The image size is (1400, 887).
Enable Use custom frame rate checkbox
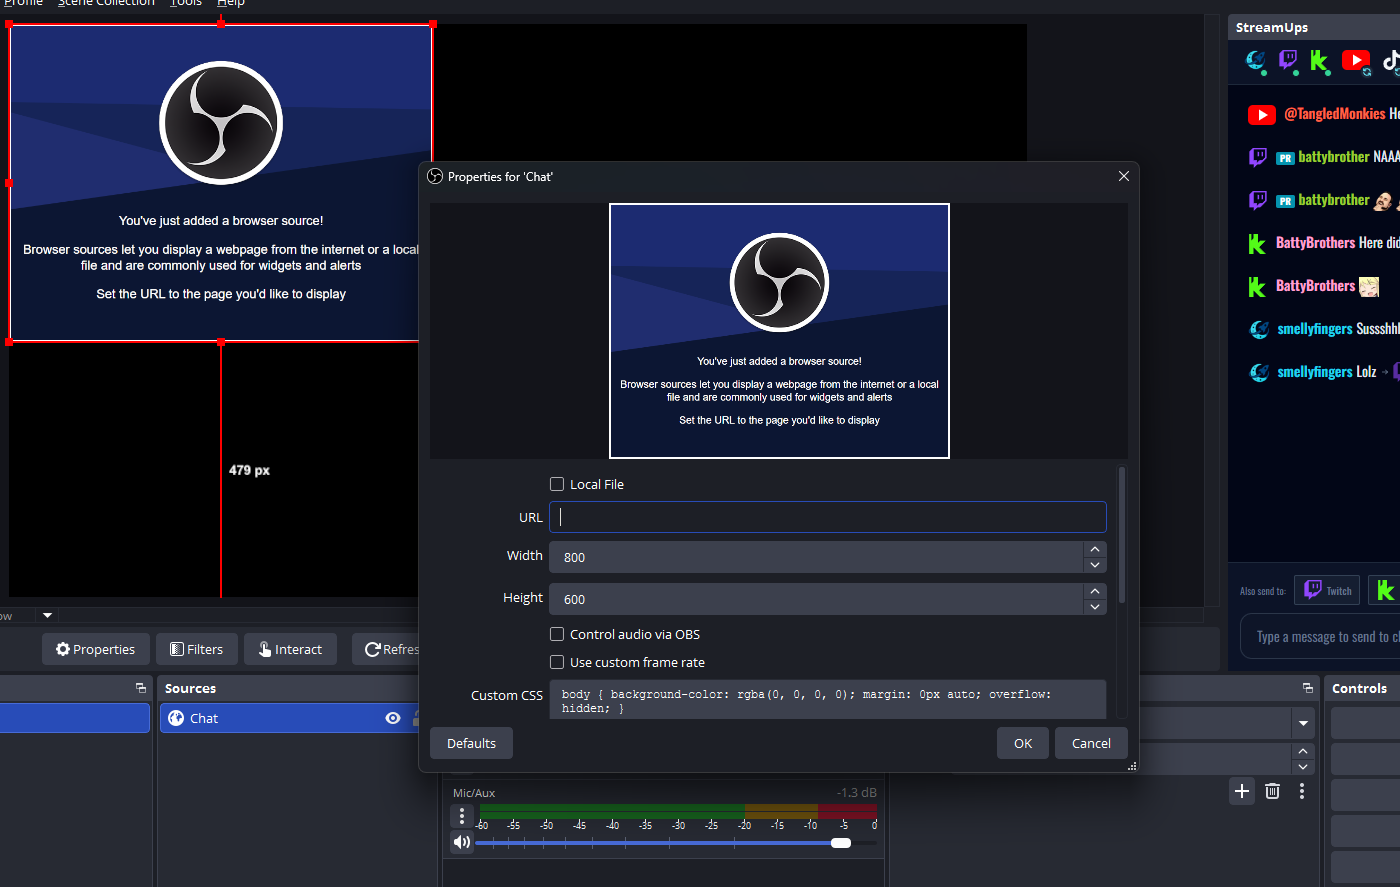557,662
